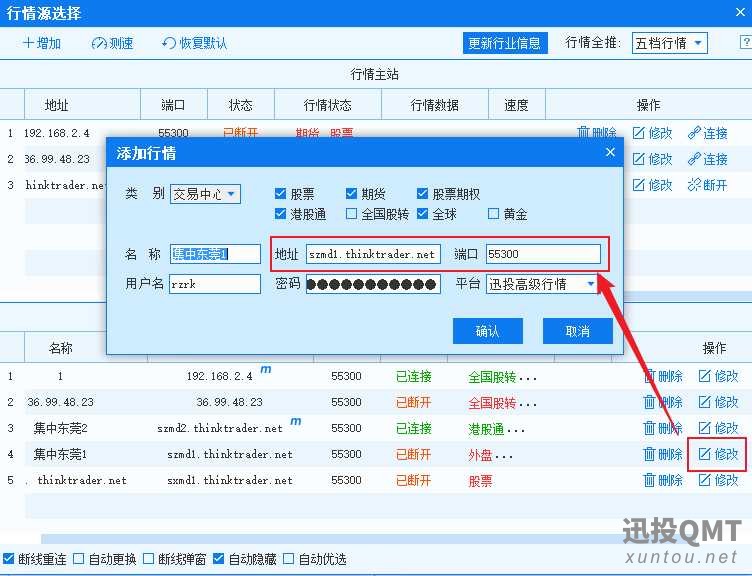
Task: Click 修改 for the lower-list 192.168.2.4 row
Action: (718, 376)
